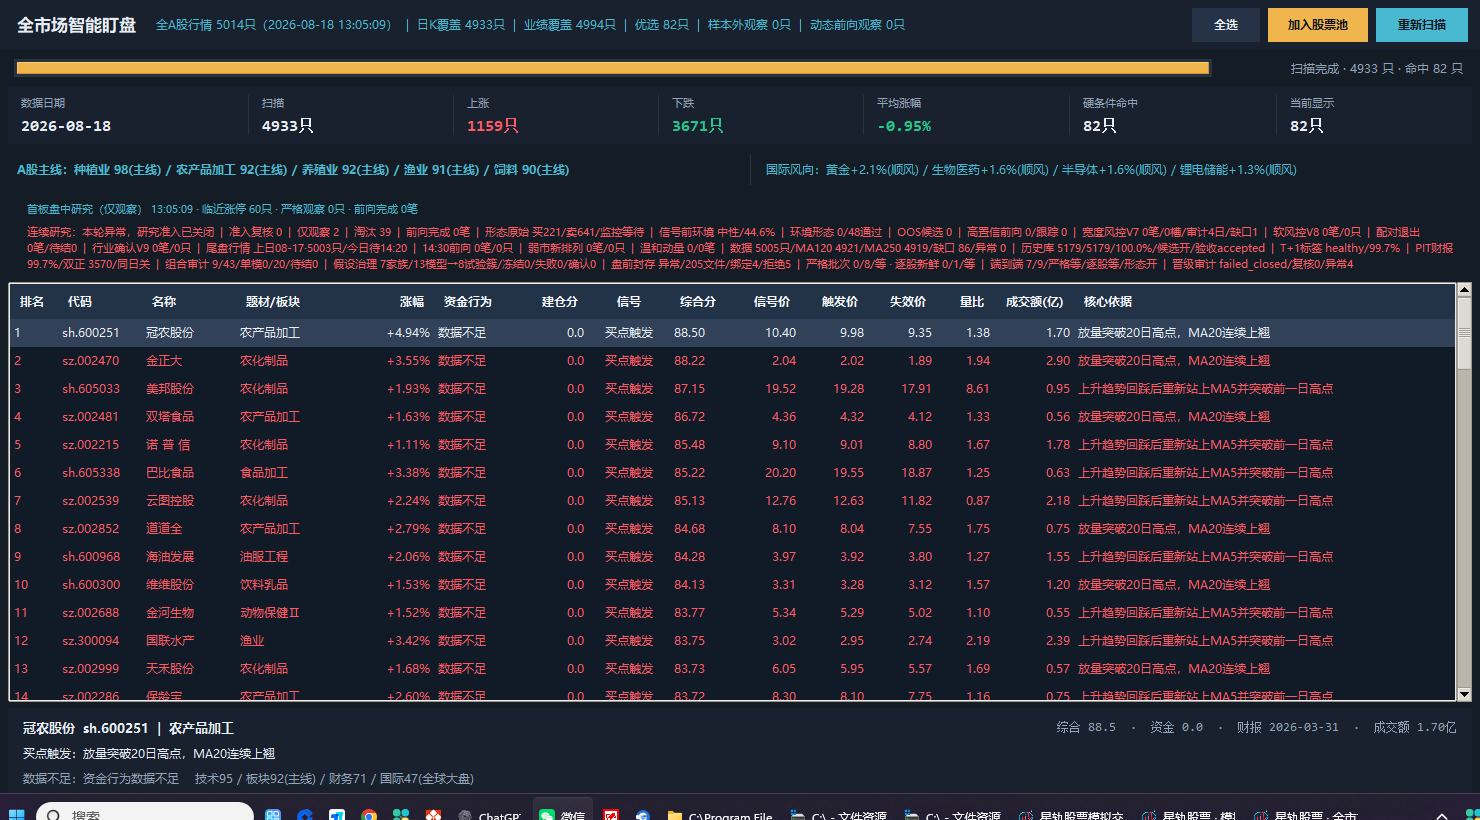Viewport: 1480px width, 820px height.
Task: Click 渔业 sector cell of 国联水产
Action: [x=252, y=641]
